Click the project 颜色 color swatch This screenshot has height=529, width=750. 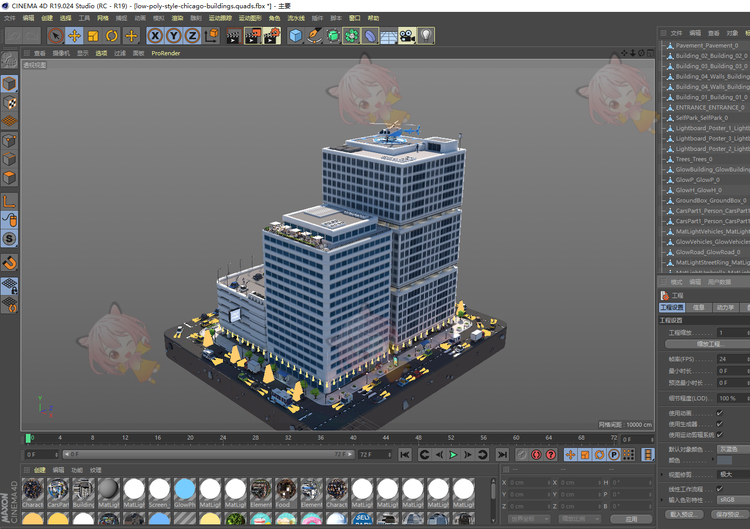coord(725,460)
